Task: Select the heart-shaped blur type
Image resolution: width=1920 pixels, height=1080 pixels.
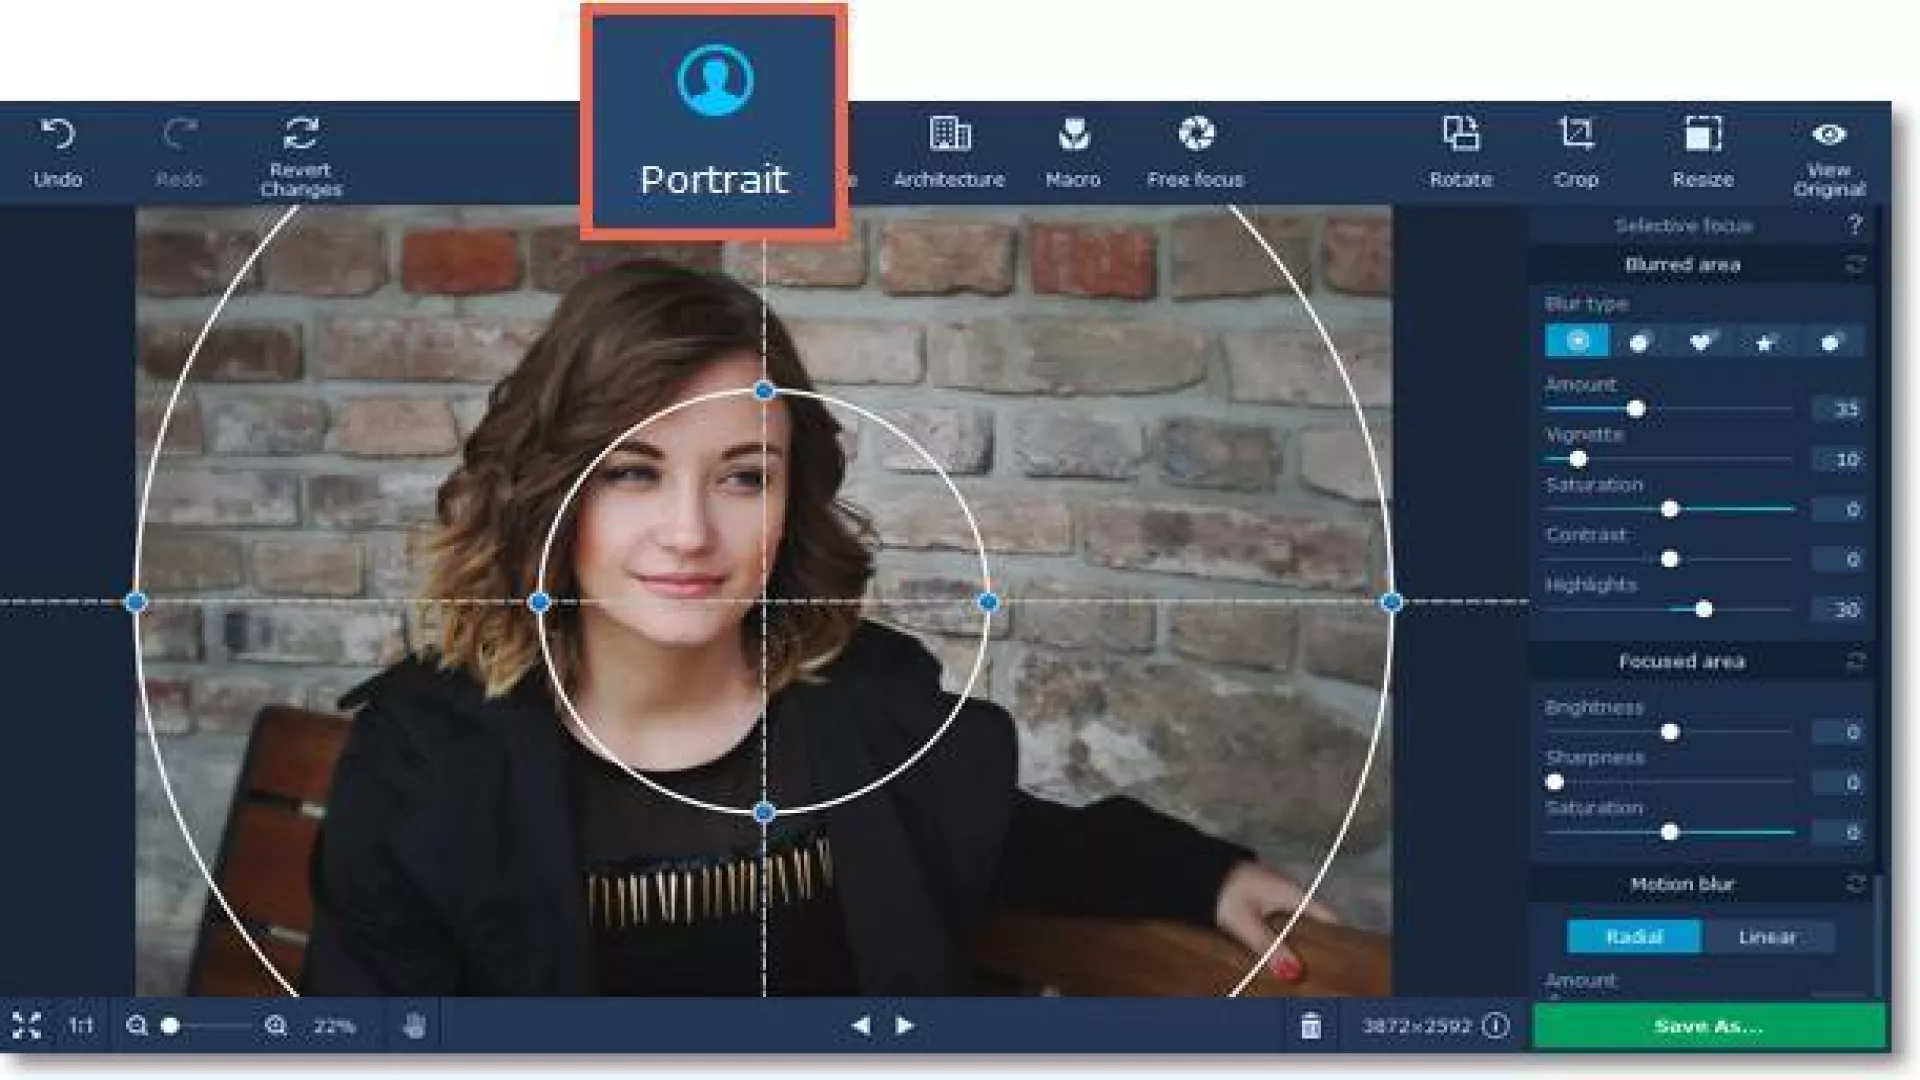Action: [x=1700, y=342]
